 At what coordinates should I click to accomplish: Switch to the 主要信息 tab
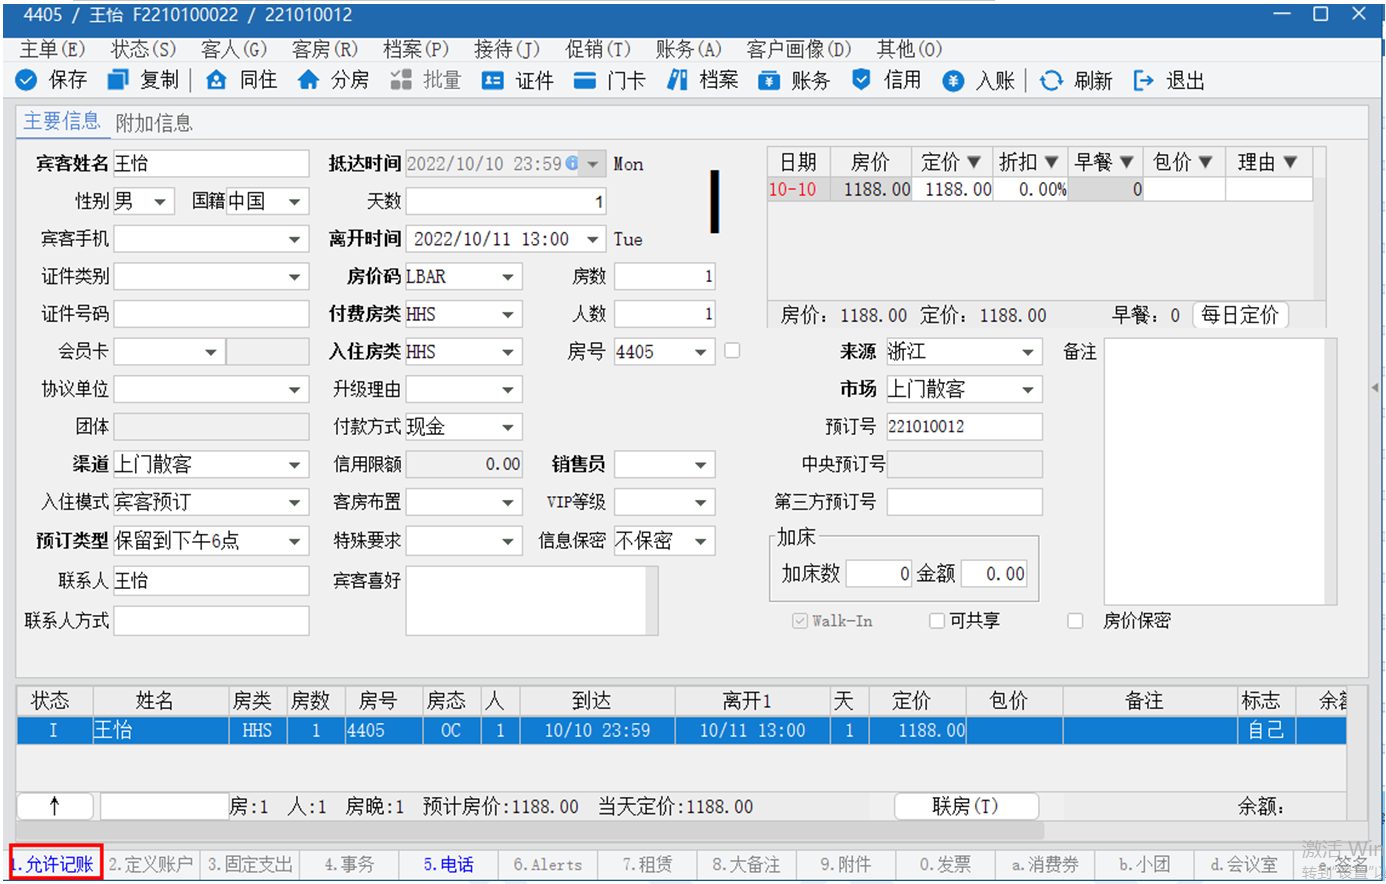coord(62,122)
